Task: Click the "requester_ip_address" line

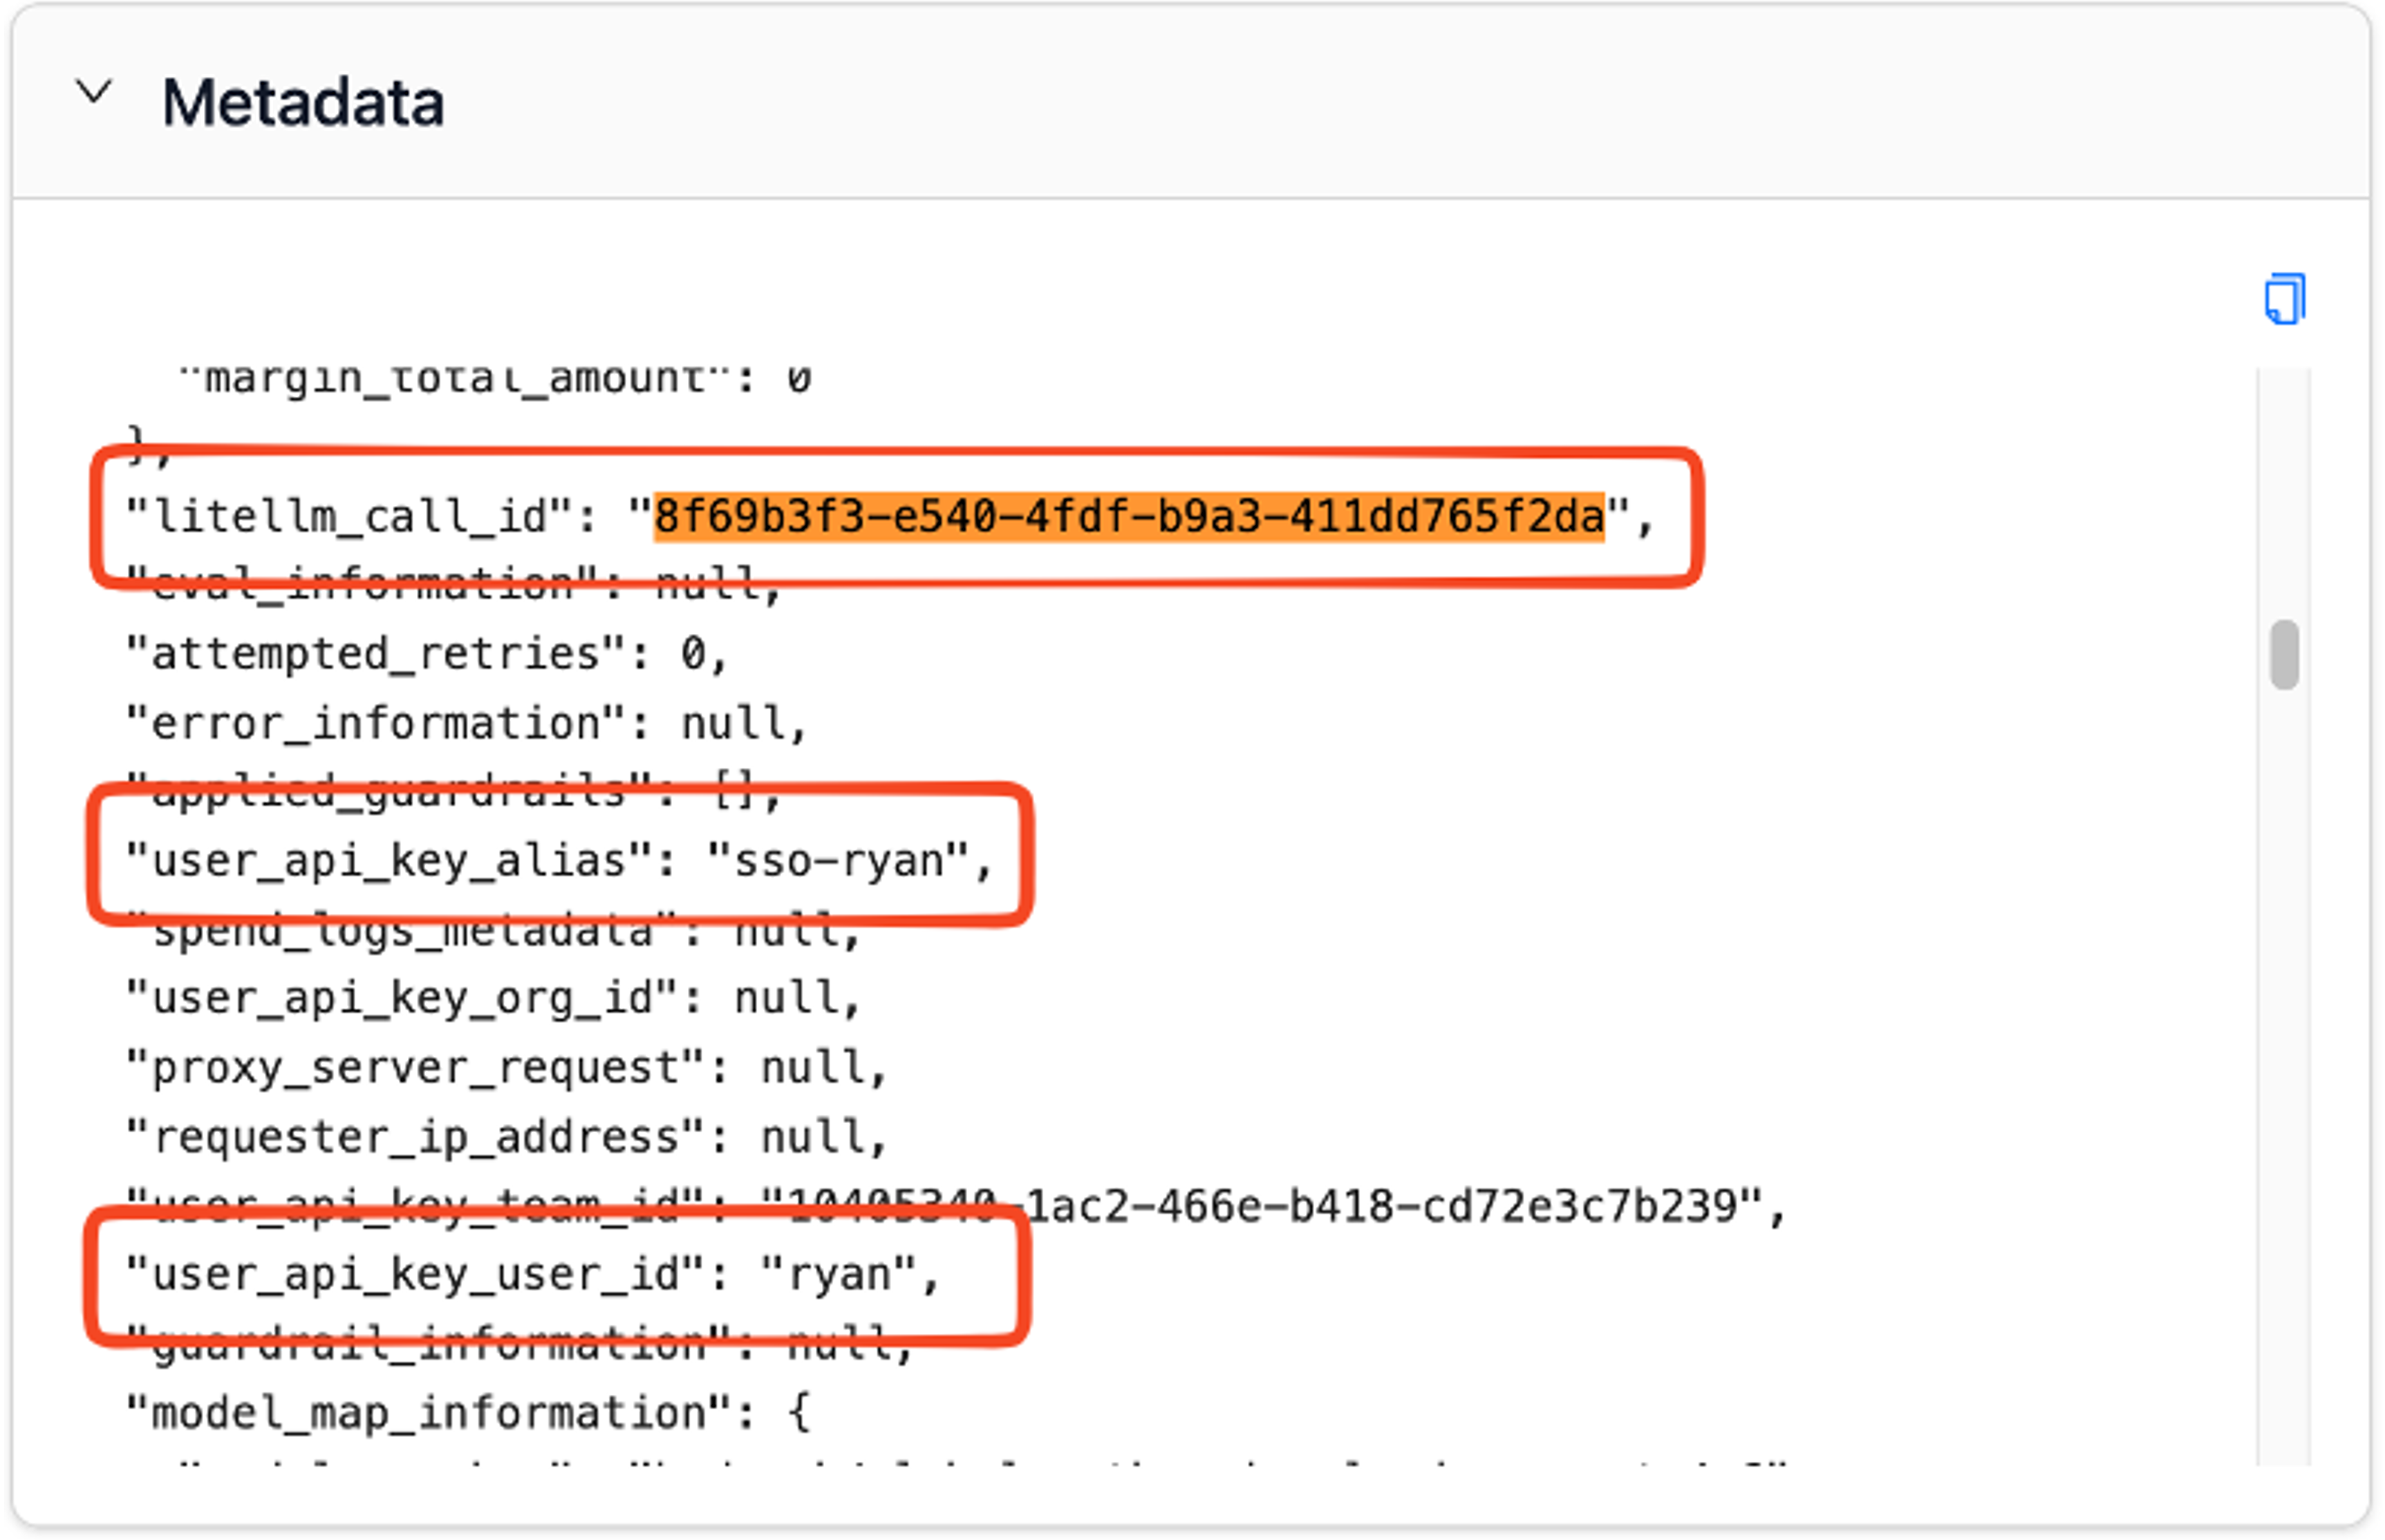Action: 506,1137
